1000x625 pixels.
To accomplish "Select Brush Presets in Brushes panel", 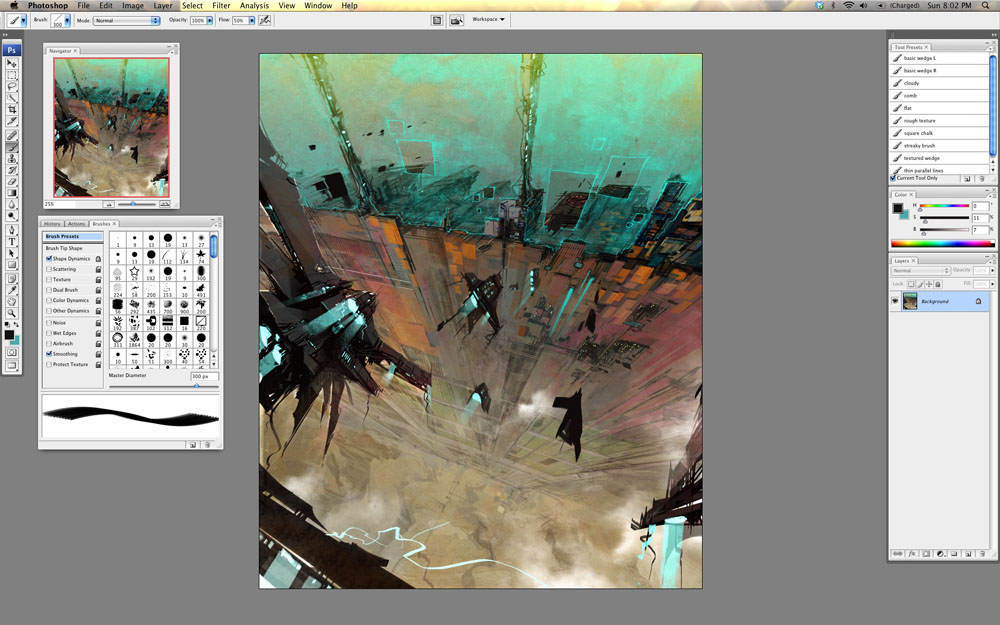I will [x=73, y=237].
